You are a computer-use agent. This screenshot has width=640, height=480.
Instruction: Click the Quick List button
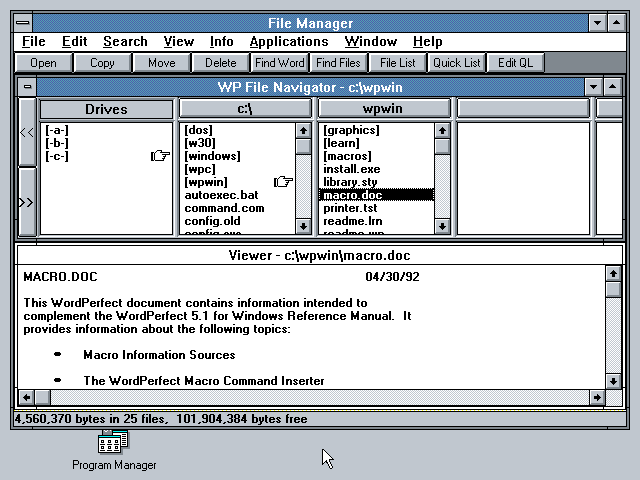click(456, 63)
